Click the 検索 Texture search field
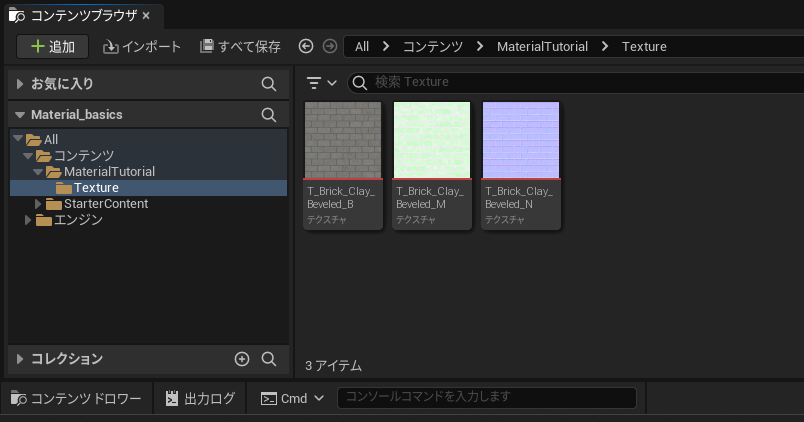The width and height of the screenshot is (804, 422). [x=570, y=82]
